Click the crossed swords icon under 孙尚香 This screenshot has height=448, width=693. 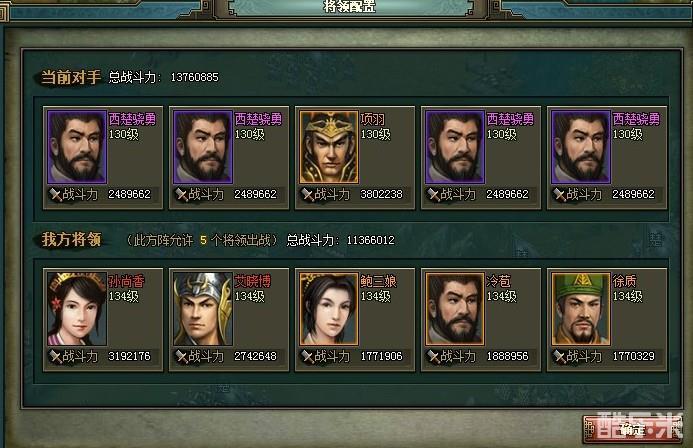click(55, 357)
